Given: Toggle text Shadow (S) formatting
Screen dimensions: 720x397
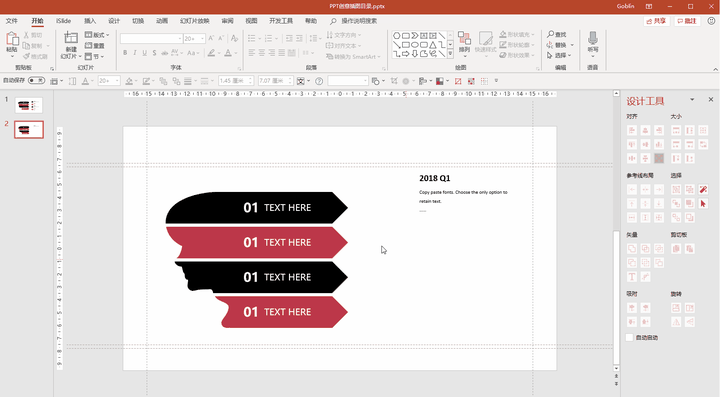Looking at the screenshot, I should pos(154,53).
